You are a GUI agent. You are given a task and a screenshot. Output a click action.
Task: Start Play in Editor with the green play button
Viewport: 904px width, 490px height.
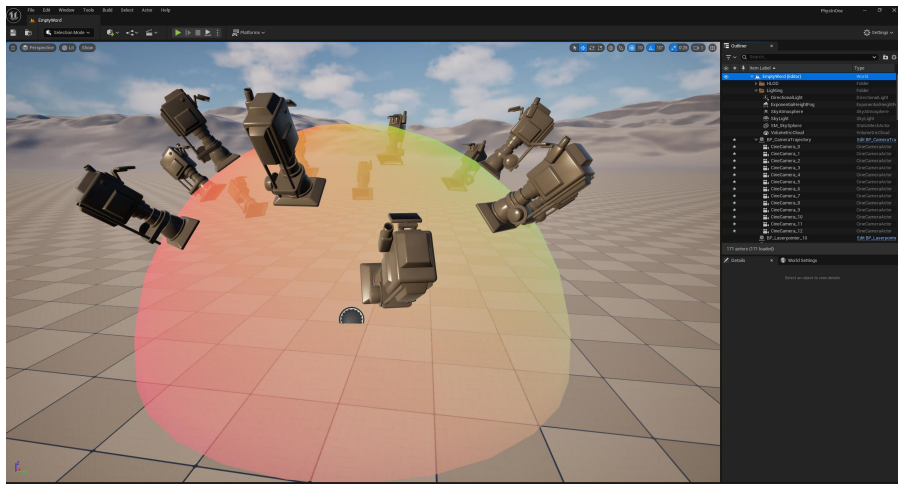(178, 33)
